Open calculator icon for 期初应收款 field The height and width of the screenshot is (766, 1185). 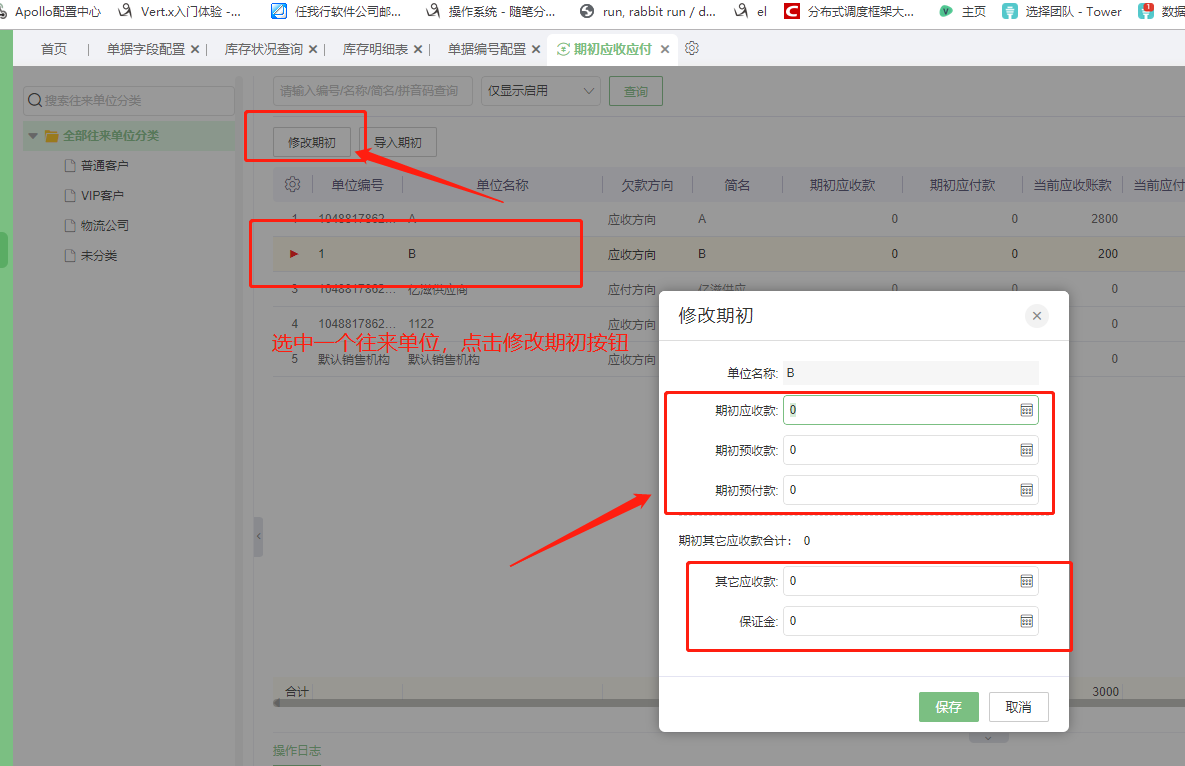pos(1026,410)
